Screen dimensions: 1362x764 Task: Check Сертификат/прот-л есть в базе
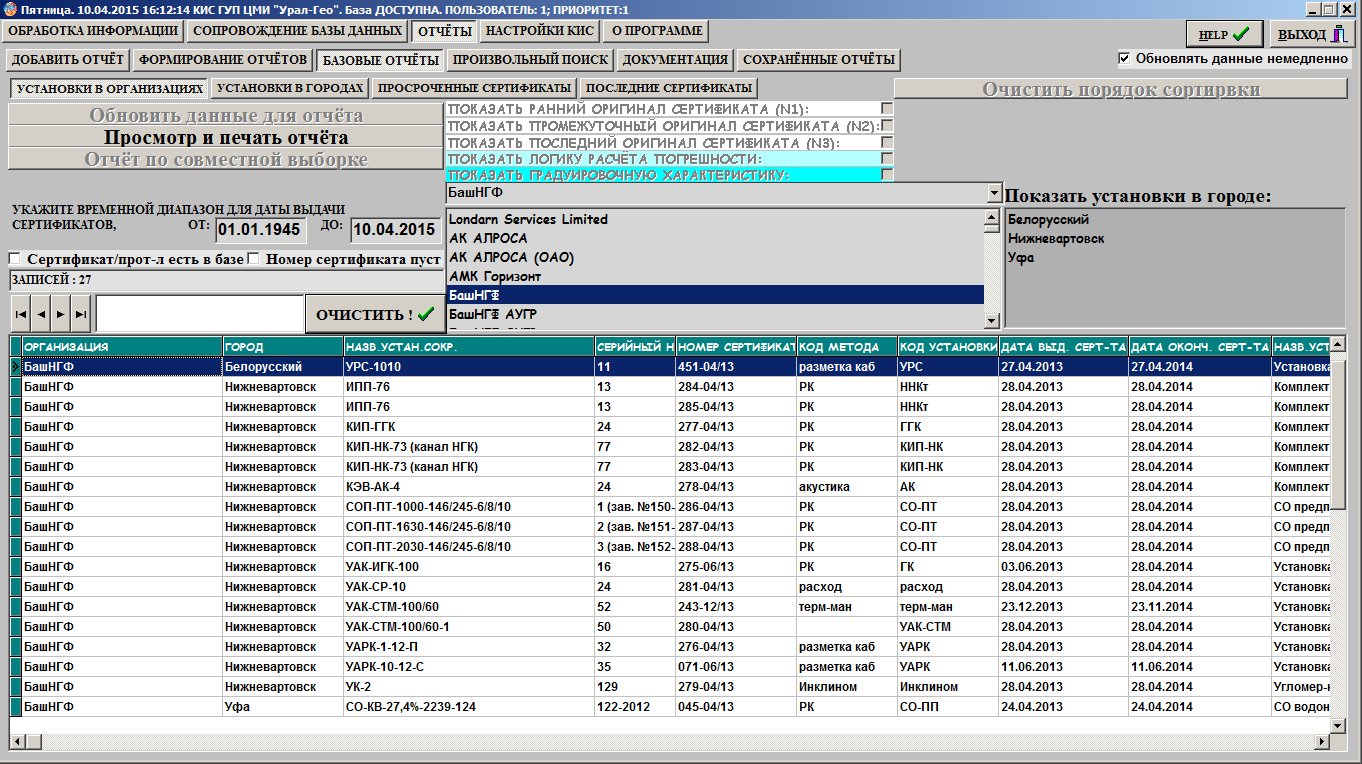coord(15,259)
